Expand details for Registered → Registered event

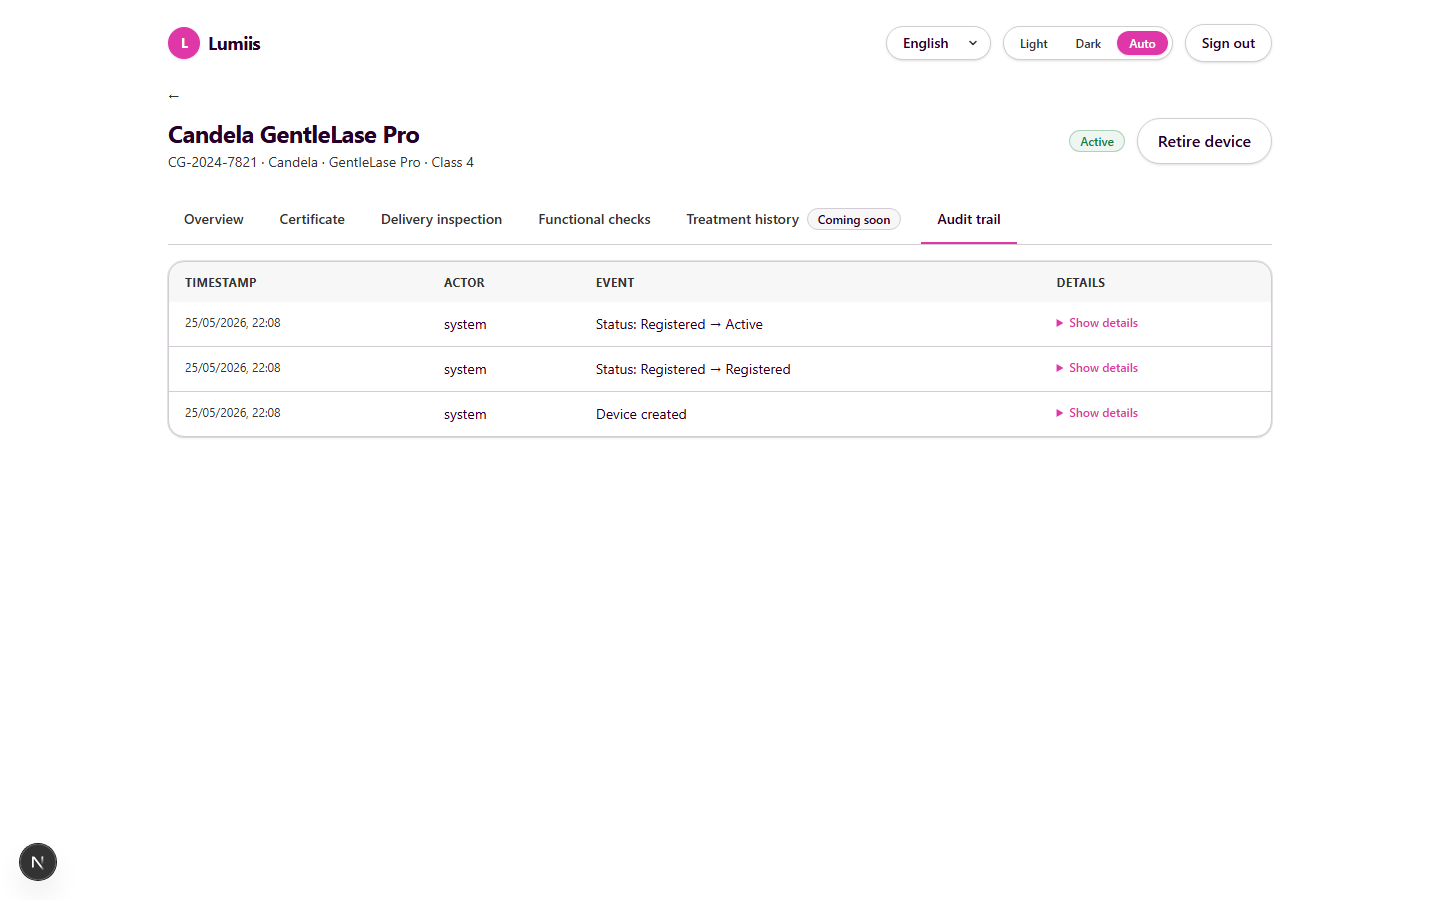[x=1097, y=368]
